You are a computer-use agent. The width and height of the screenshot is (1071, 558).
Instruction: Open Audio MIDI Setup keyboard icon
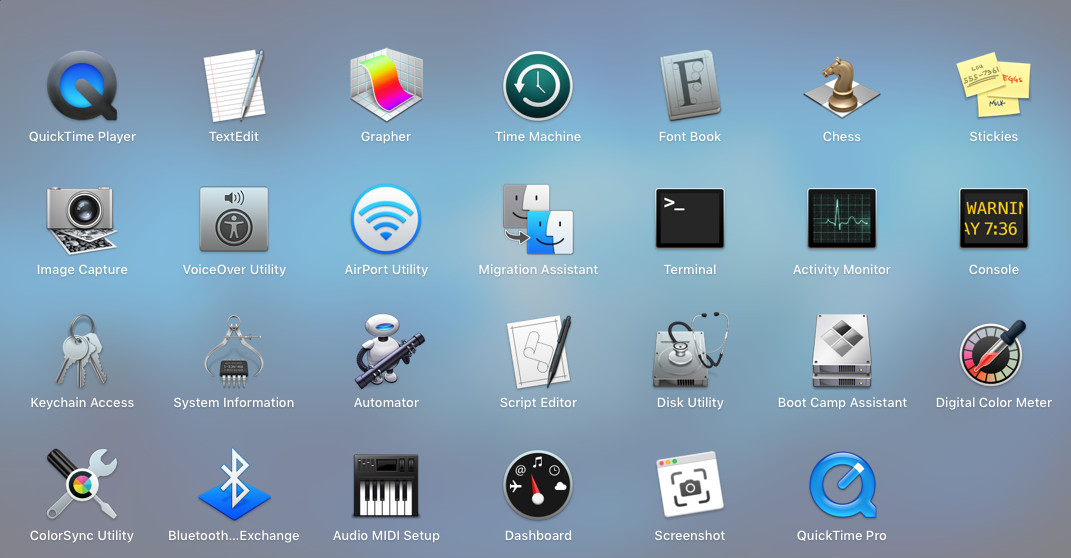click(386, 485)
